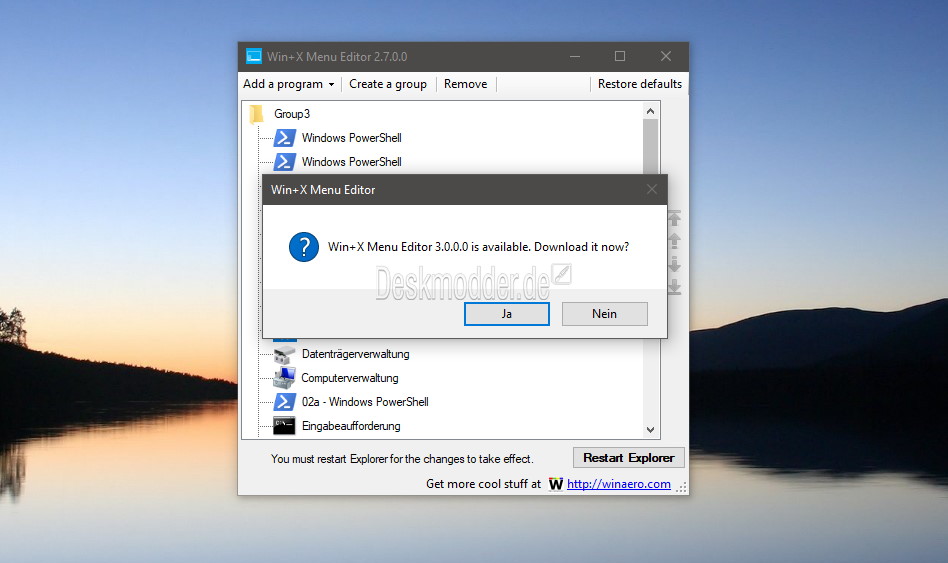Open the http://winaero.com link
This screenshot has height=563, width=948.
tap(618, 484)
